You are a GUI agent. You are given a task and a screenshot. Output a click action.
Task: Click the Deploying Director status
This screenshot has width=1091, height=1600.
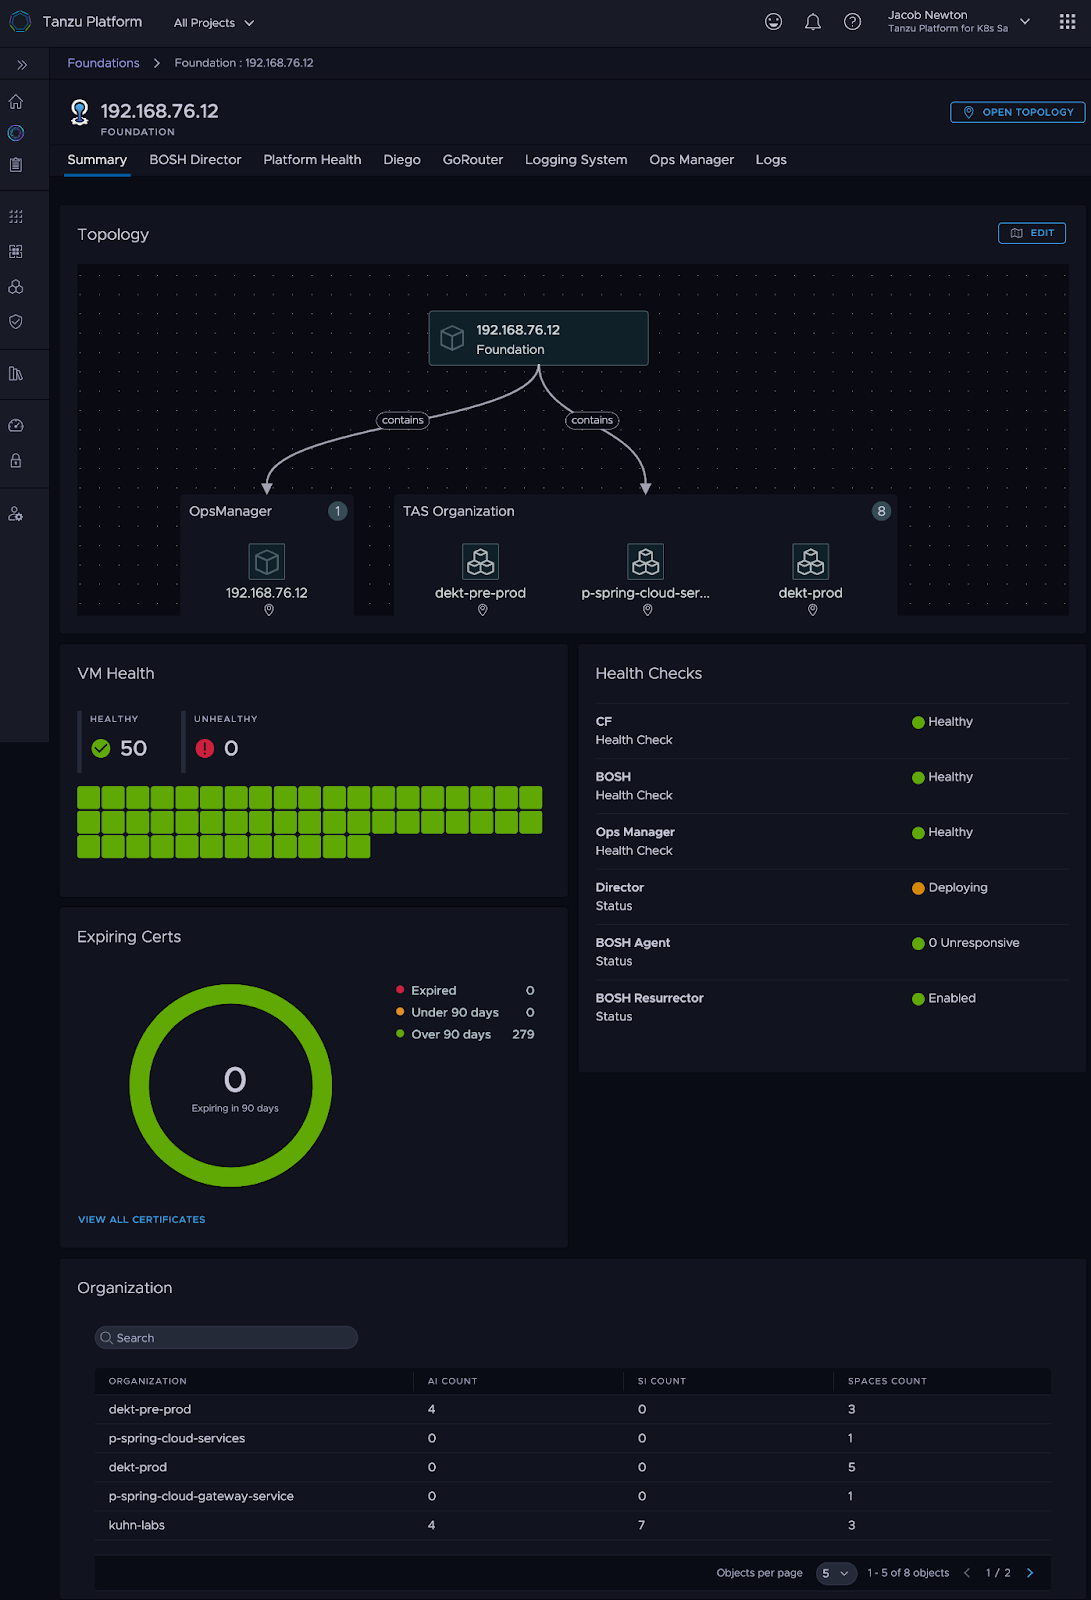pyautogui.click(x=950, y=888)
